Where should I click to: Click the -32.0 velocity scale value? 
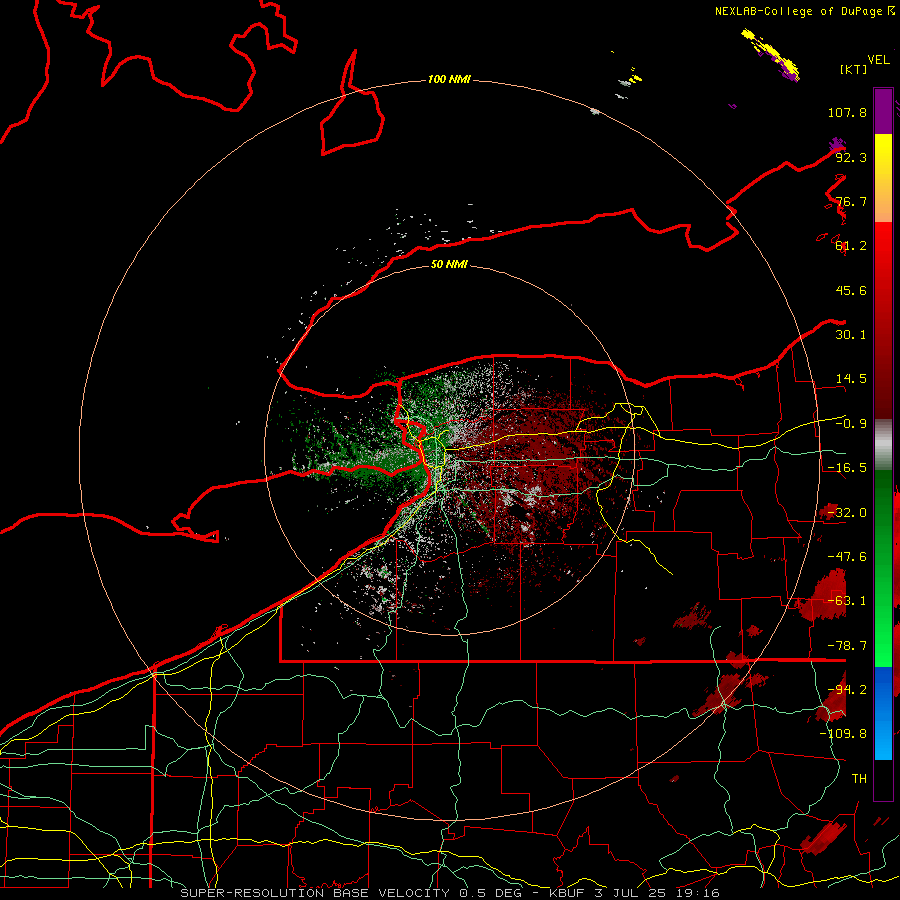point(847,513)
